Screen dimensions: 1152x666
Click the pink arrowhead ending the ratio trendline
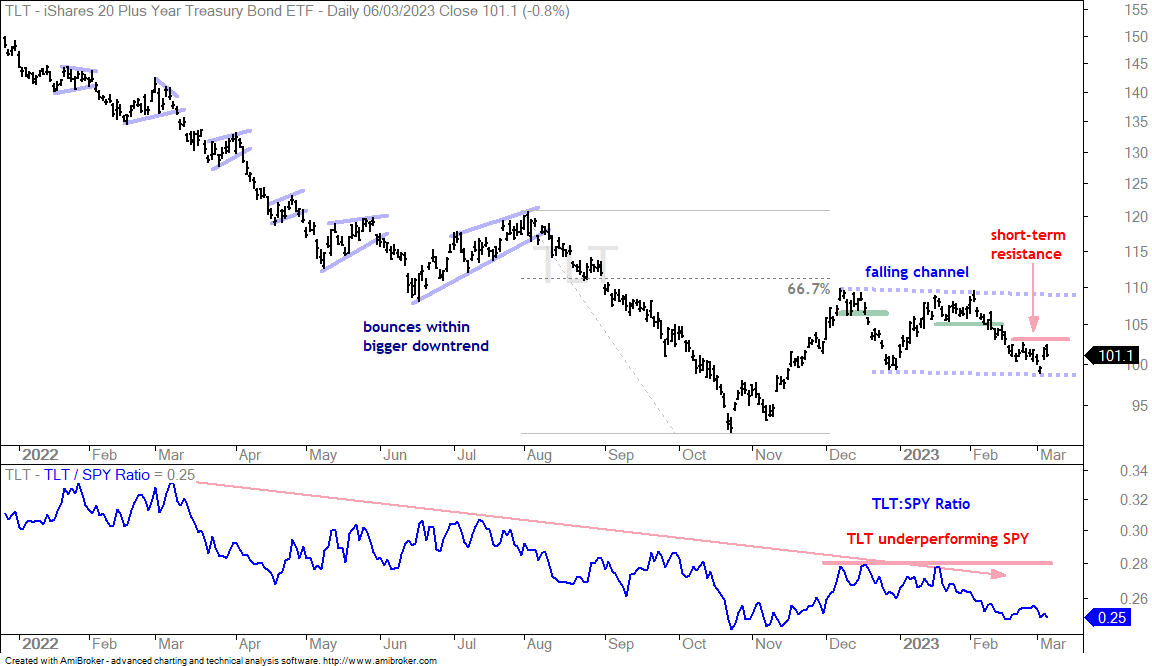click(x=998, y=574)
